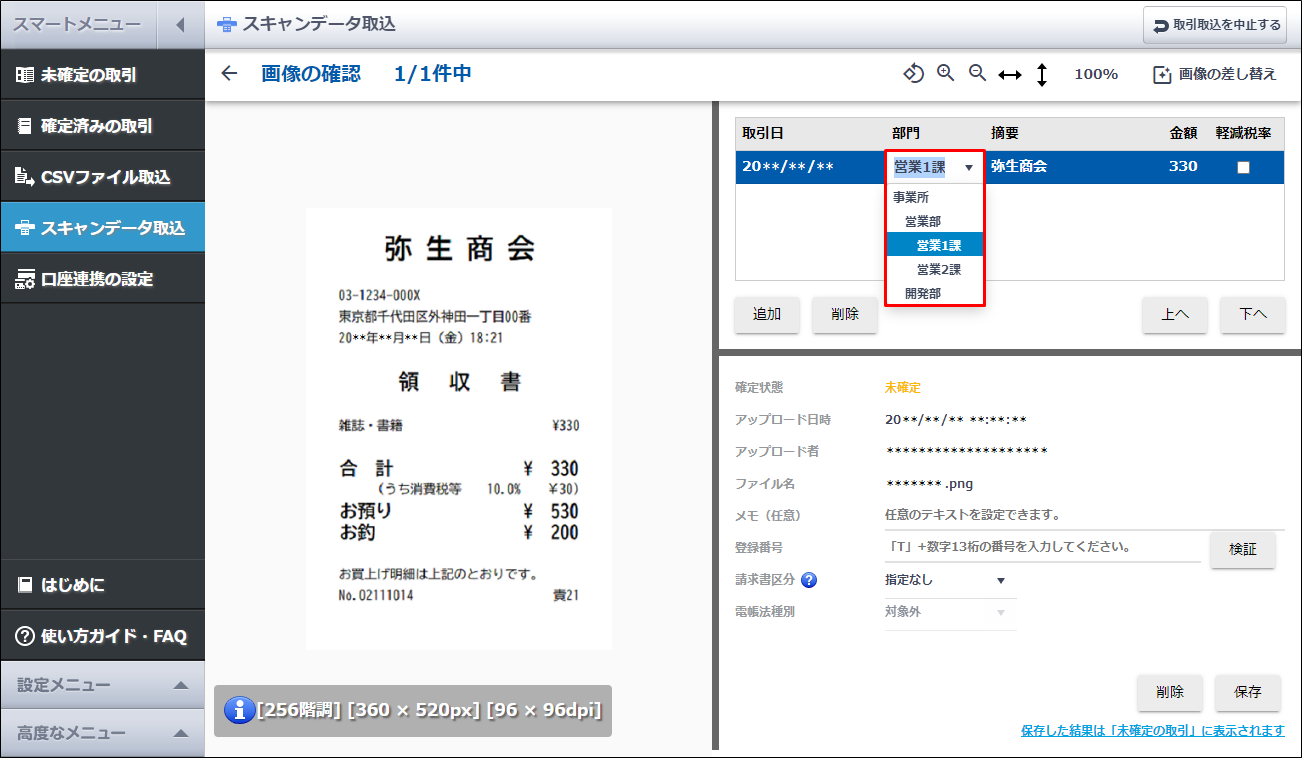Rotate the receipt image
This screenshot has width=1302, height=758.
[x=913, y=73]
